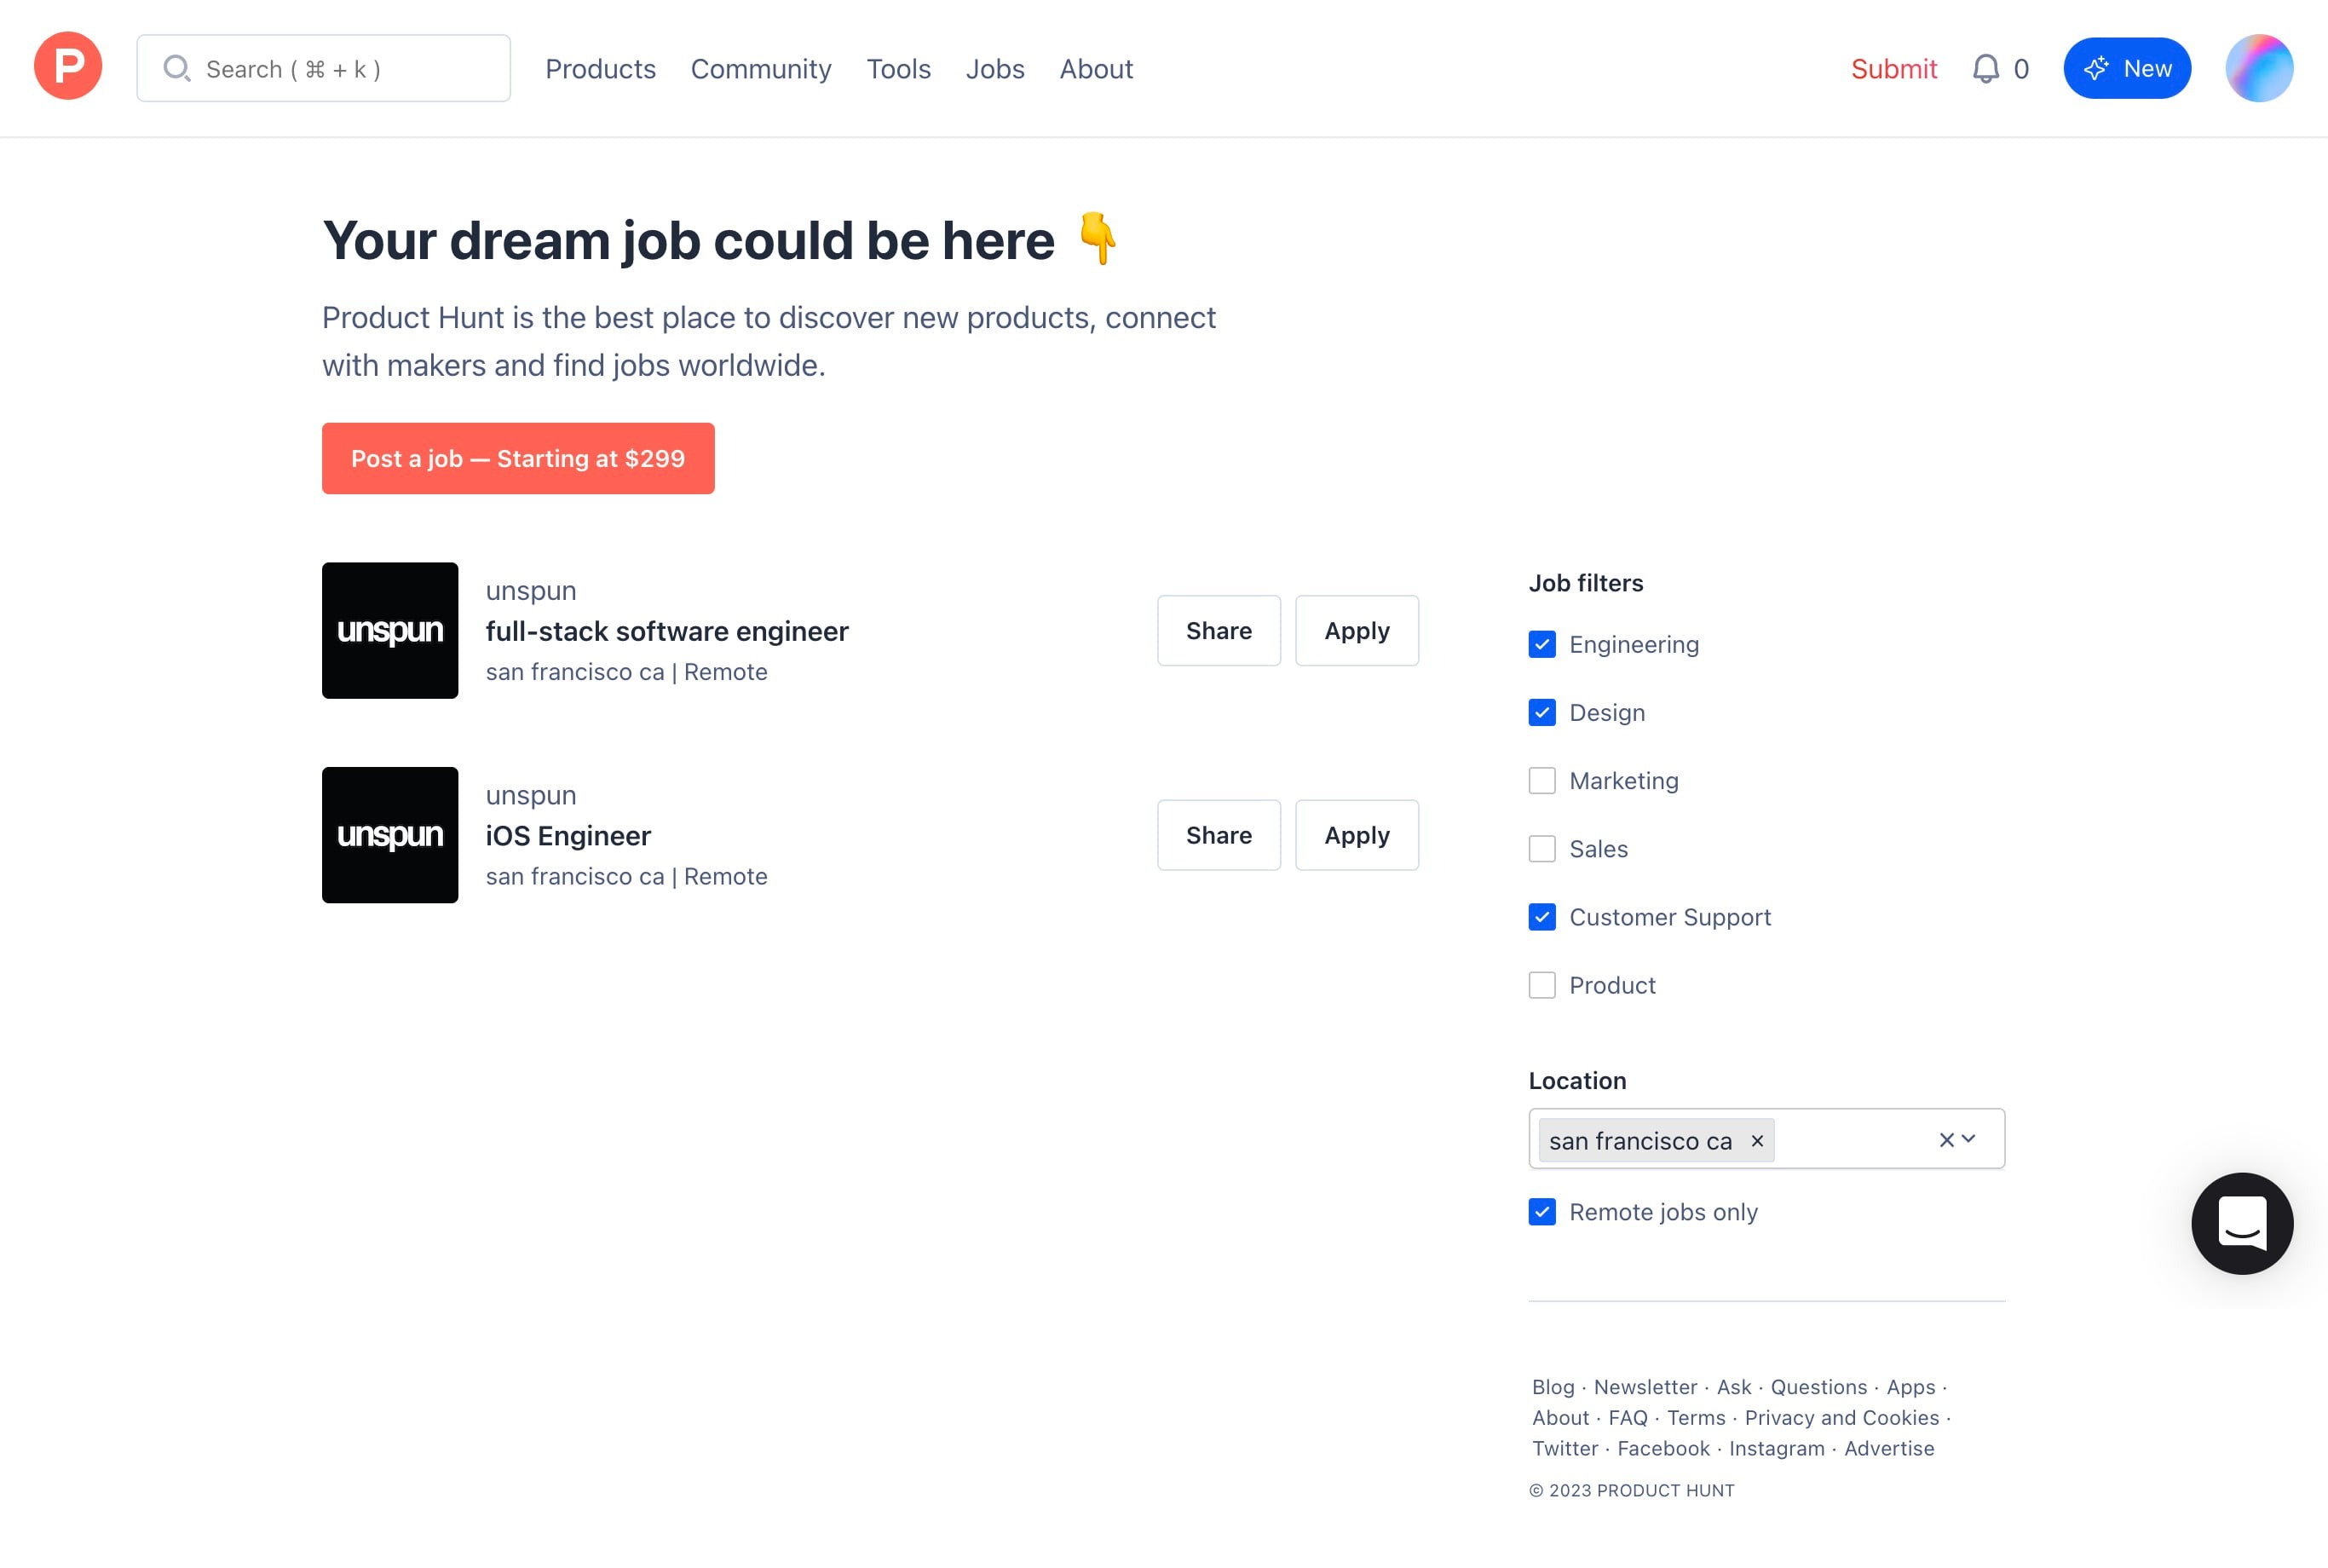Viewport: 2328px width, 1568px height.
Task: Click the New button
Action: [x=2127, y=68]
